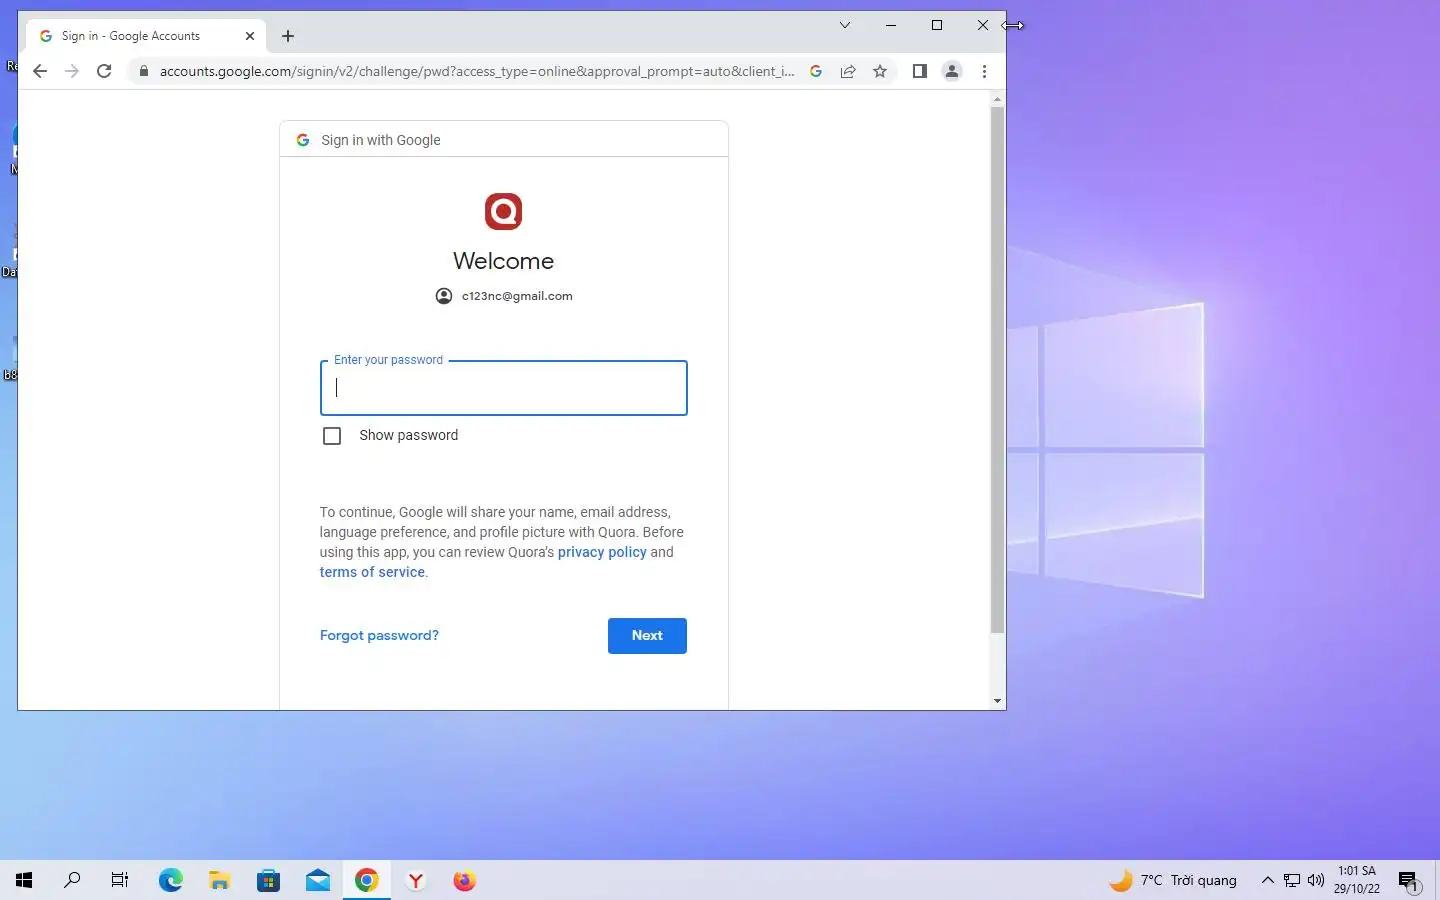
Task: Select the Chrome taskbar icon
Action: pos(367,880)
